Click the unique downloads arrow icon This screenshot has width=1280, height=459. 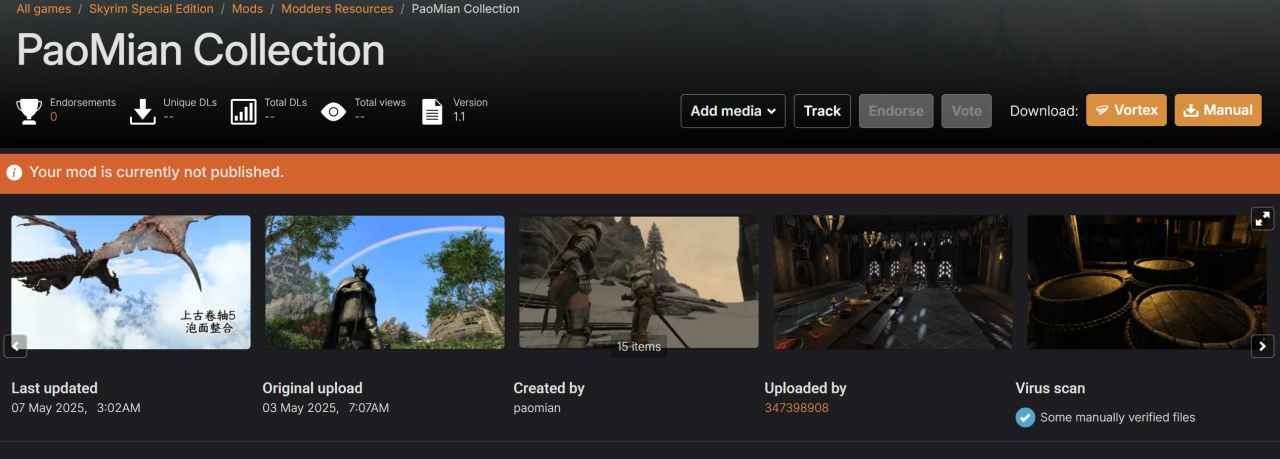pyautogui.click(x=143, y=111)
